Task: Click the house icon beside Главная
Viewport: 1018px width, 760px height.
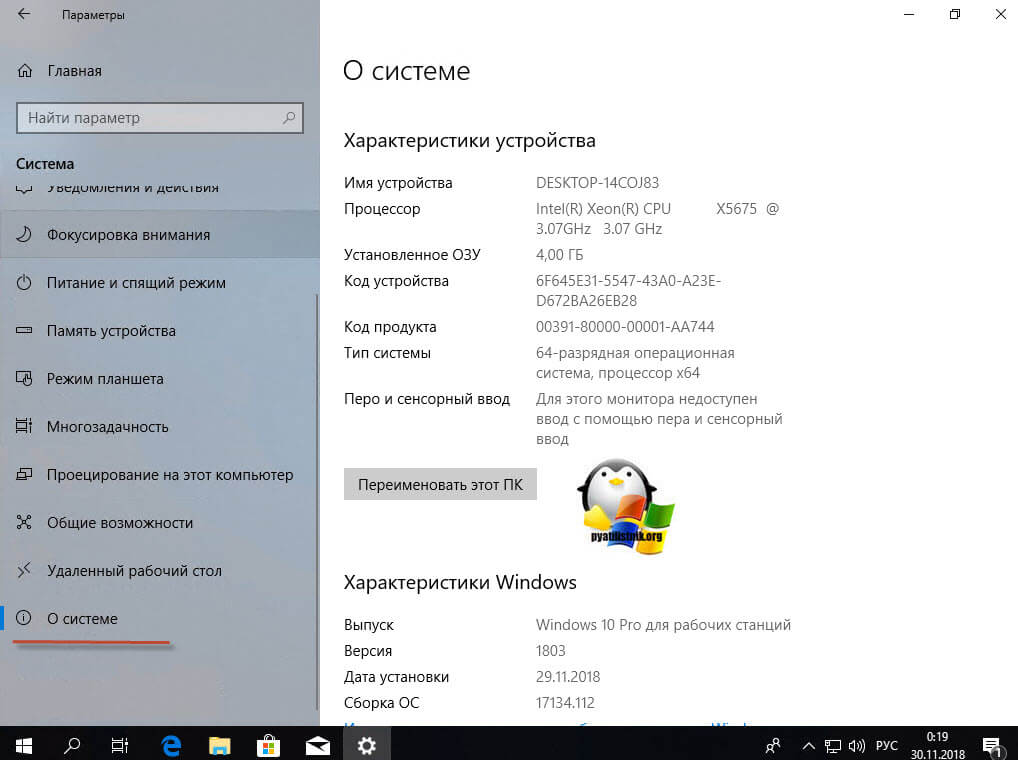Action: point(25,71)
